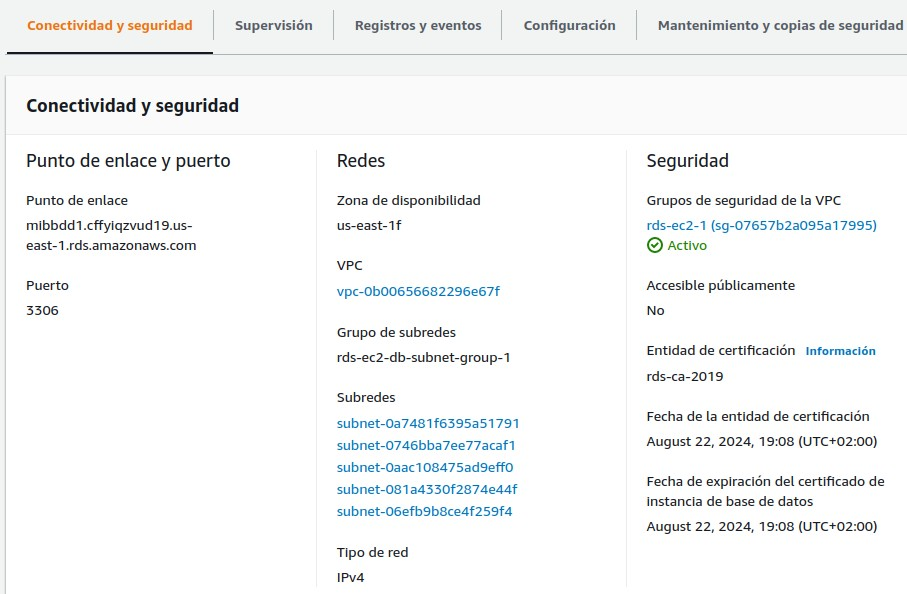Viewport: 907px width, 594px height.
Task: Click the green Activo status icon
Action: tap(653, 245)
